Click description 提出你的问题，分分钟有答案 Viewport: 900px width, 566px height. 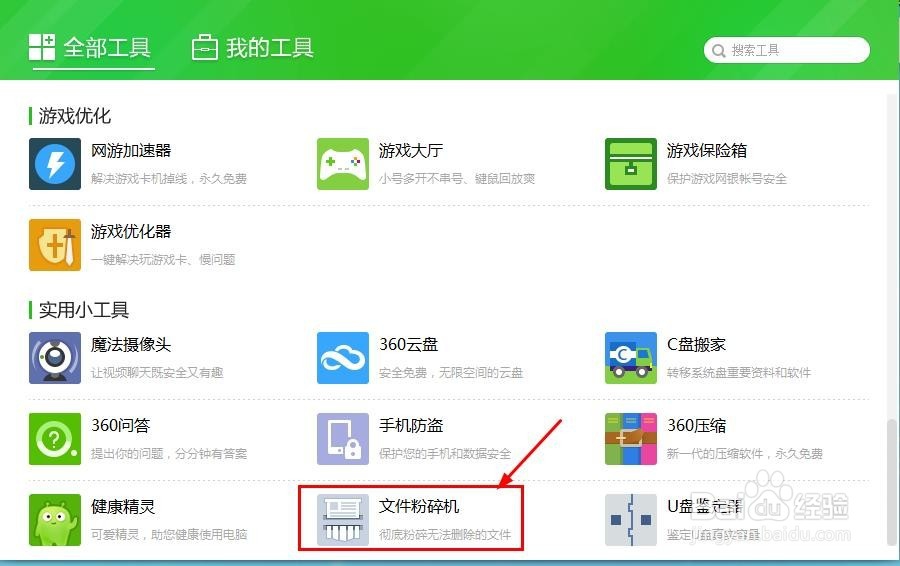[x=169, y=453]
